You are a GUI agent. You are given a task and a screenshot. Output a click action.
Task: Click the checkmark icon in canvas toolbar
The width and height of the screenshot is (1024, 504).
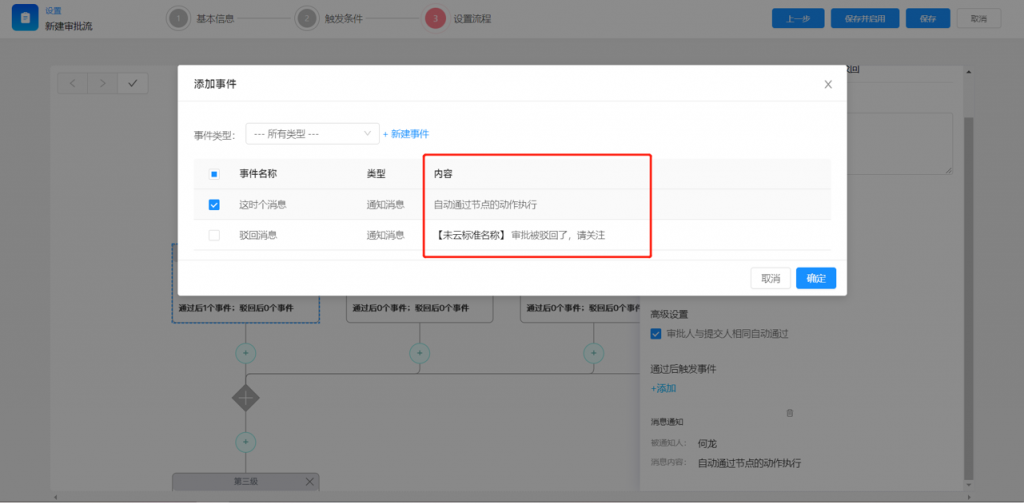coord(132,83)
